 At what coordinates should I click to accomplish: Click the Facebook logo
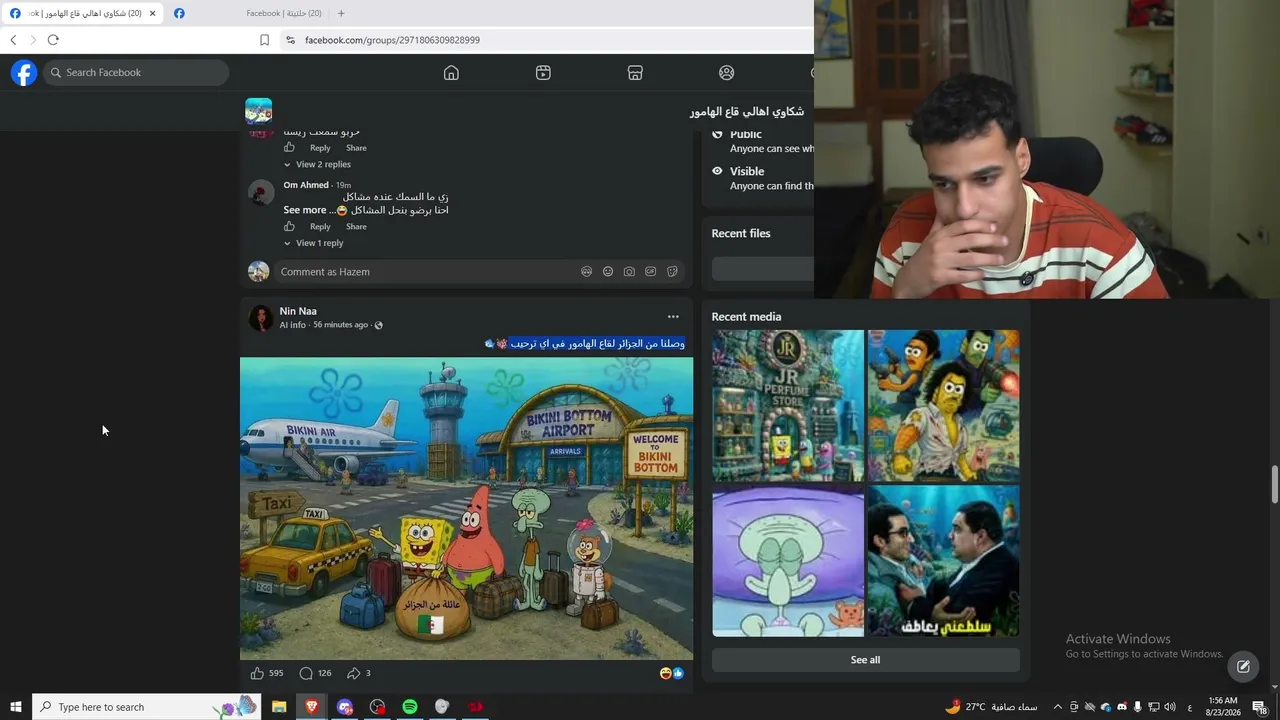pyautogui.click(x=24, y=73)
